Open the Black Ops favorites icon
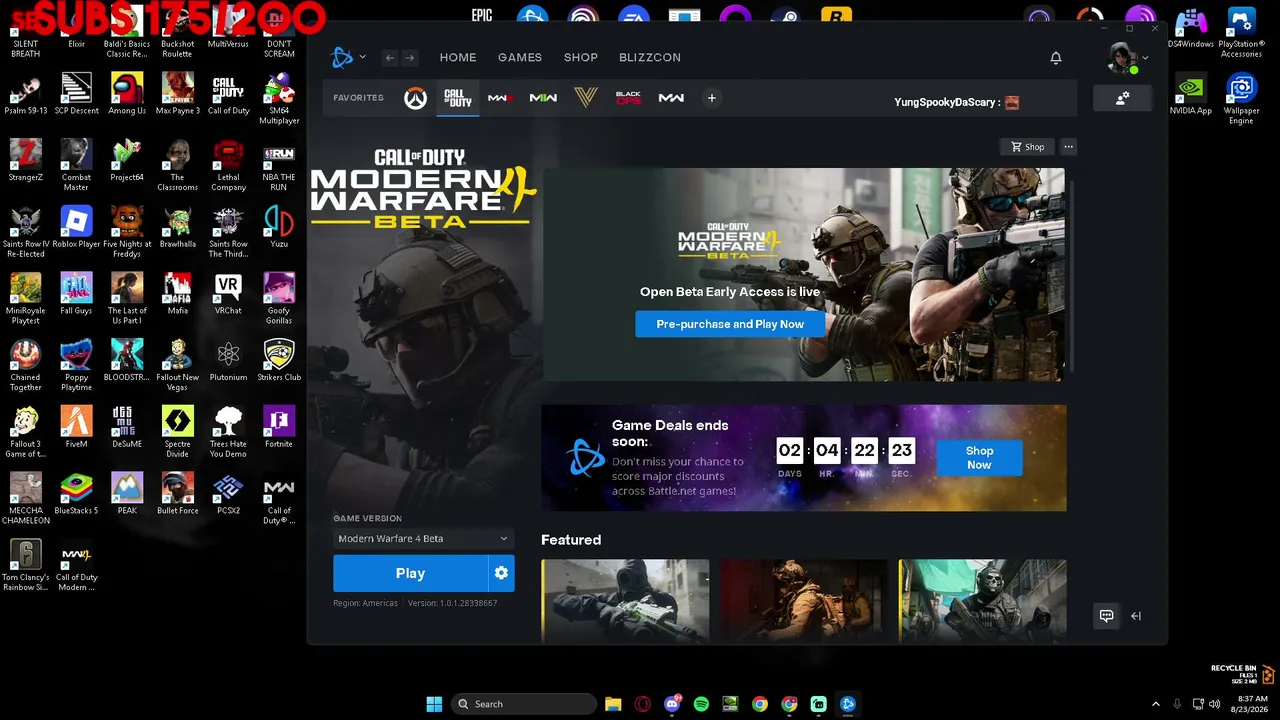Viewport: 1280px width, 720px height. (x=628, y=98)
